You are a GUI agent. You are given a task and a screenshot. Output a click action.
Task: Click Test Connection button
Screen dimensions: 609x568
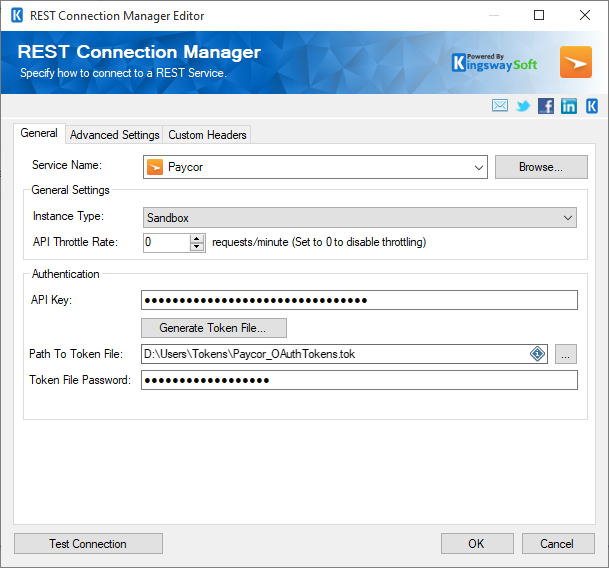[x=88, y=544]
